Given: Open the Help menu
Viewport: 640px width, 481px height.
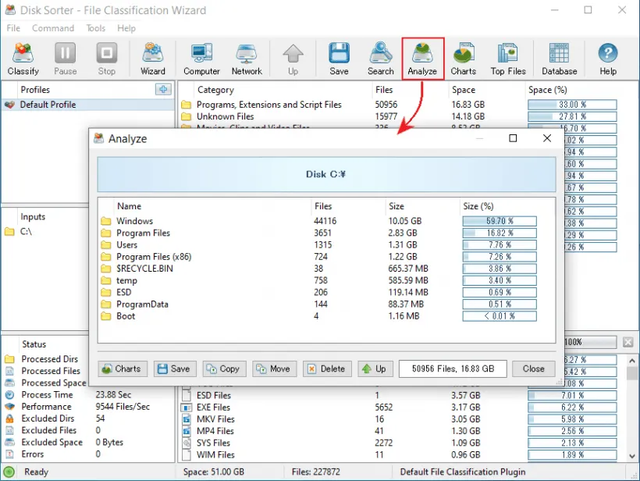Looking at the screenshot, I should (x=127, y=28).
